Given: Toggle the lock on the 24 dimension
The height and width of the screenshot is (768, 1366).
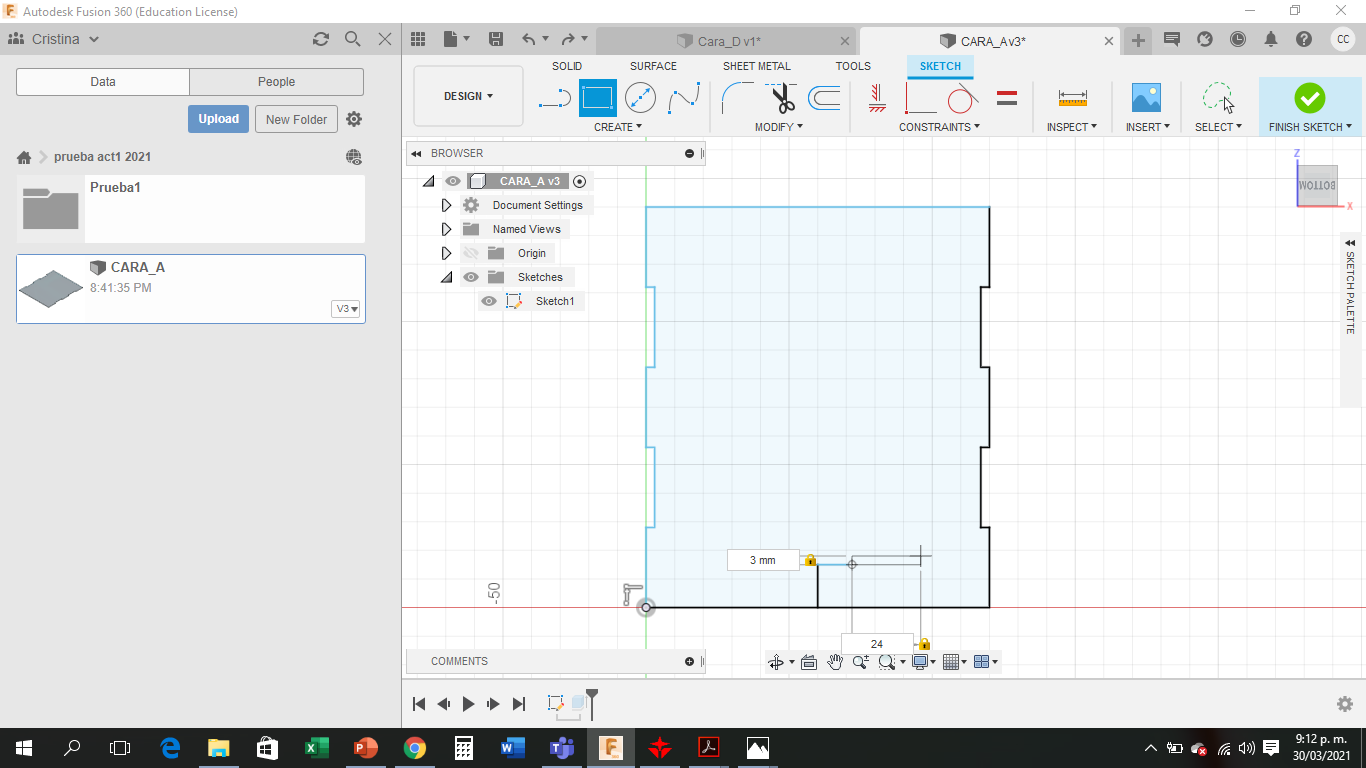Looking at the screenshot, I should 925,644.
